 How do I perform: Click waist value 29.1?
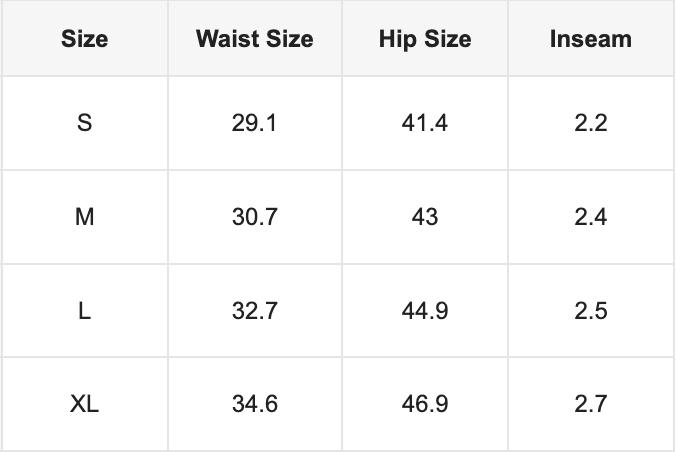254,124
